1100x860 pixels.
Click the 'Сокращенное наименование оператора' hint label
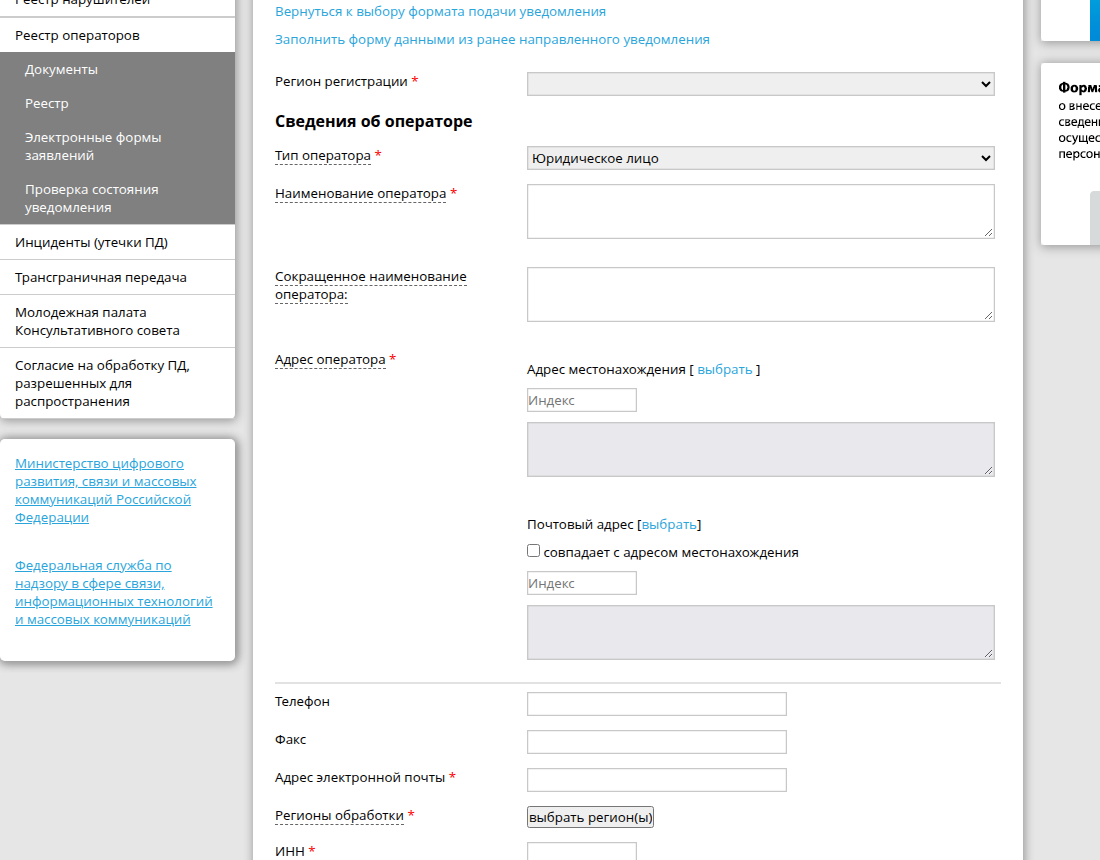click(x=370, y=285)
